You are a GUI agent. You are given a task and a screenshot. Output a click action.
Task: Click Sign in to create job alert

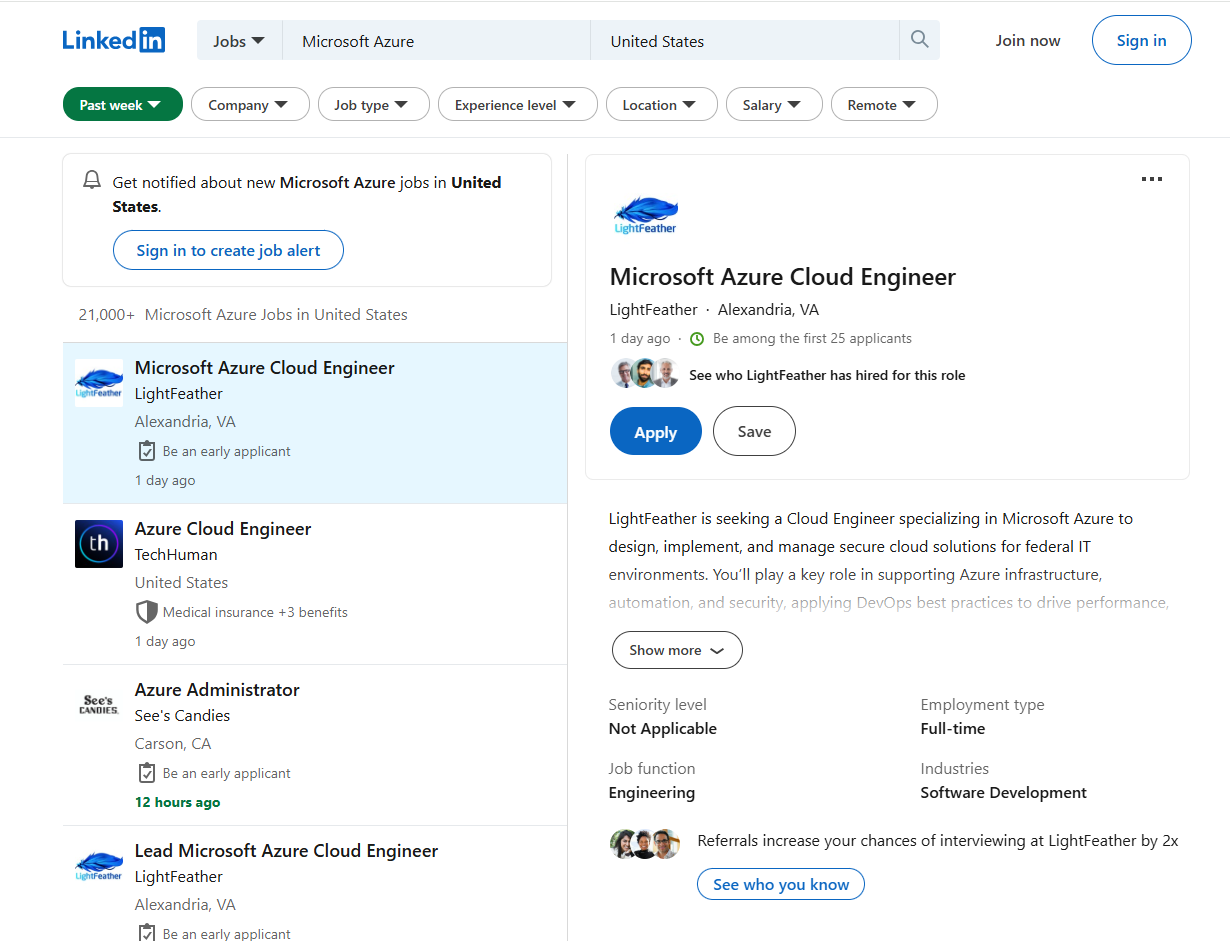(228, 250)
